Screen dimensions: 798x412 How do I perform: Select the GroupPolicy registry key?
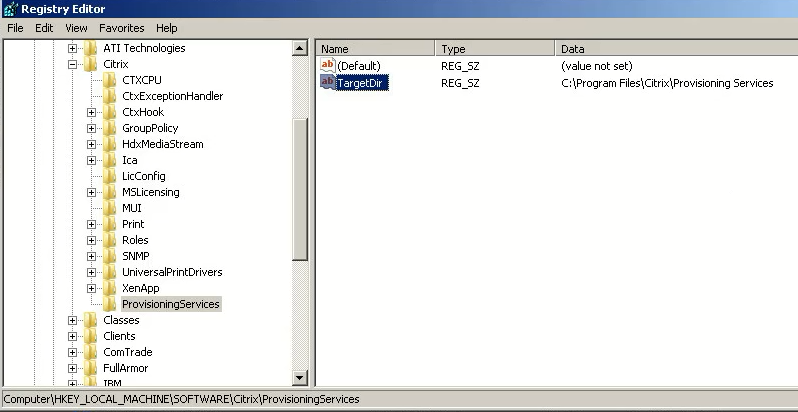148,128
